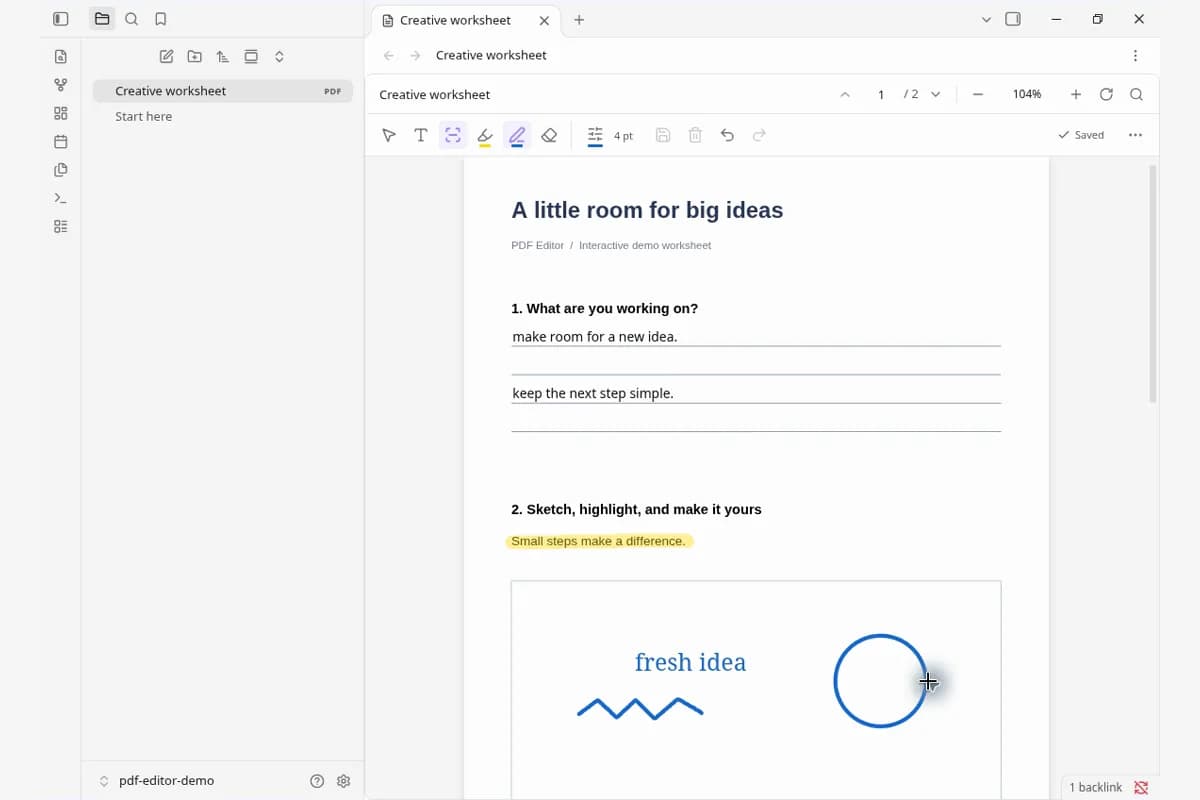
Task: Go to next PDF page
Action: tap(936, 94)
